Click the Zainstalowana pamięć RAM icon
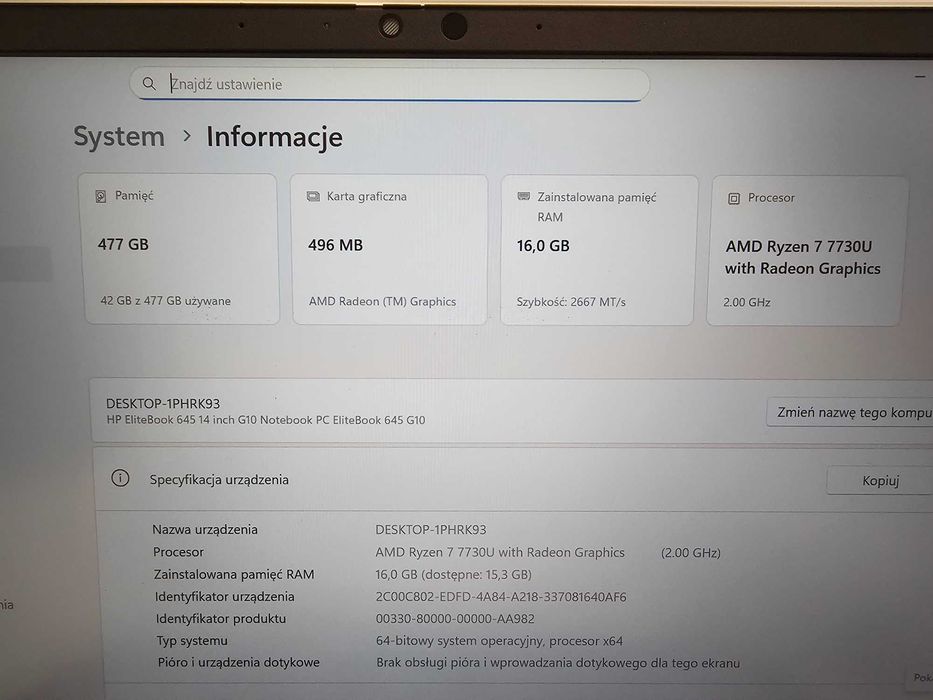The image size is (933, 700). coord(524,196)
